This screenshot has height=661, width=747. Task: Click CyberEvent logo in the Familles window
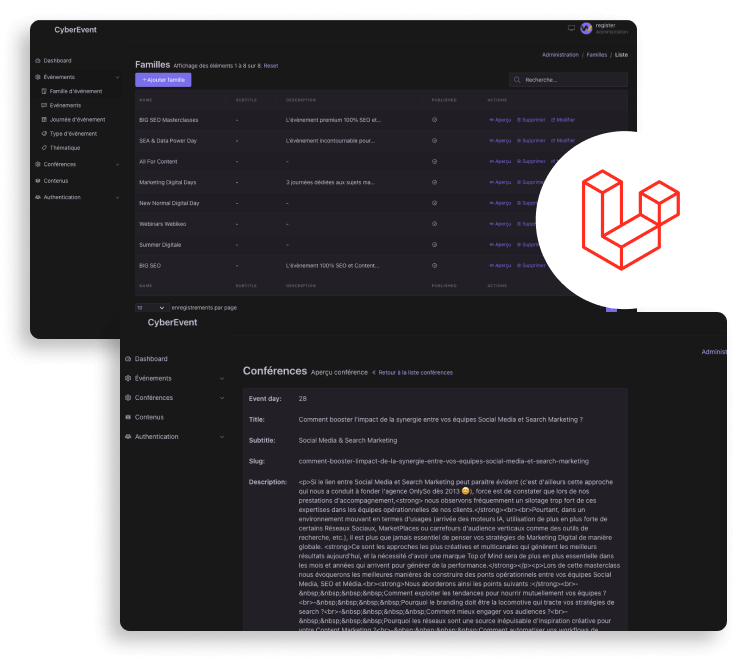click(x=75, y=30)
